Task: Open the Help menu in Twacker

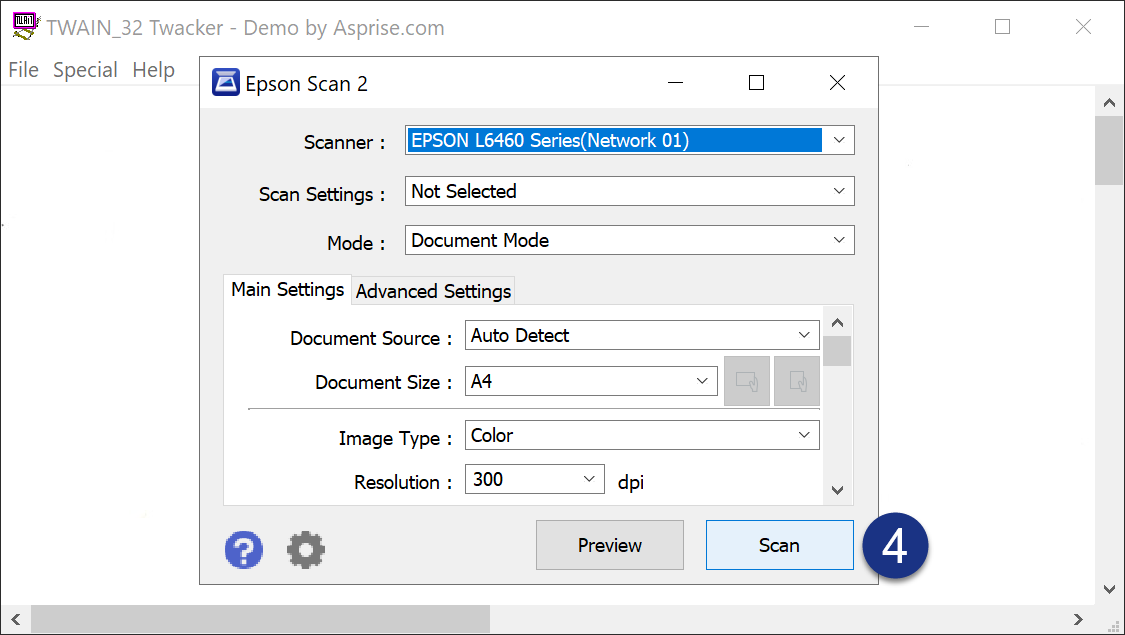Action: (154, 70)
